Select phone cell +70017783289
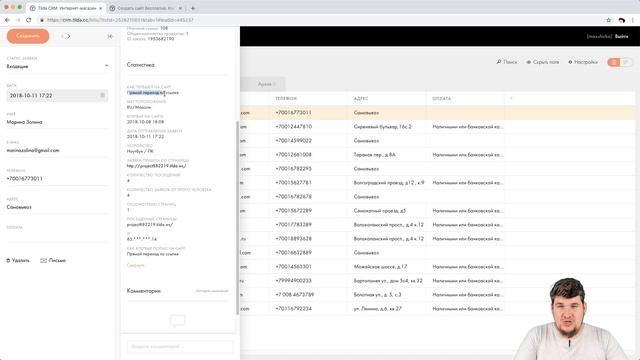 coord(293,224)
